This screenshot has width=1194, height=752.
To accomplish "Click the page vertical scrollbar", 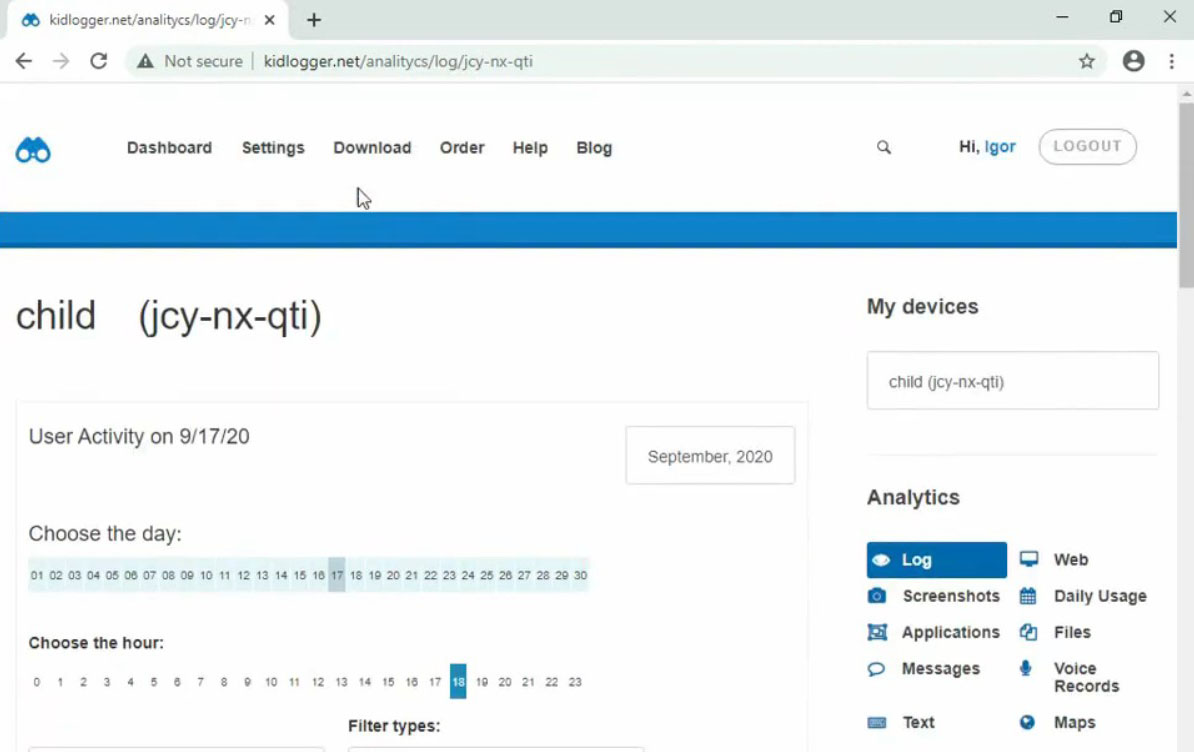I will 1186,419.
